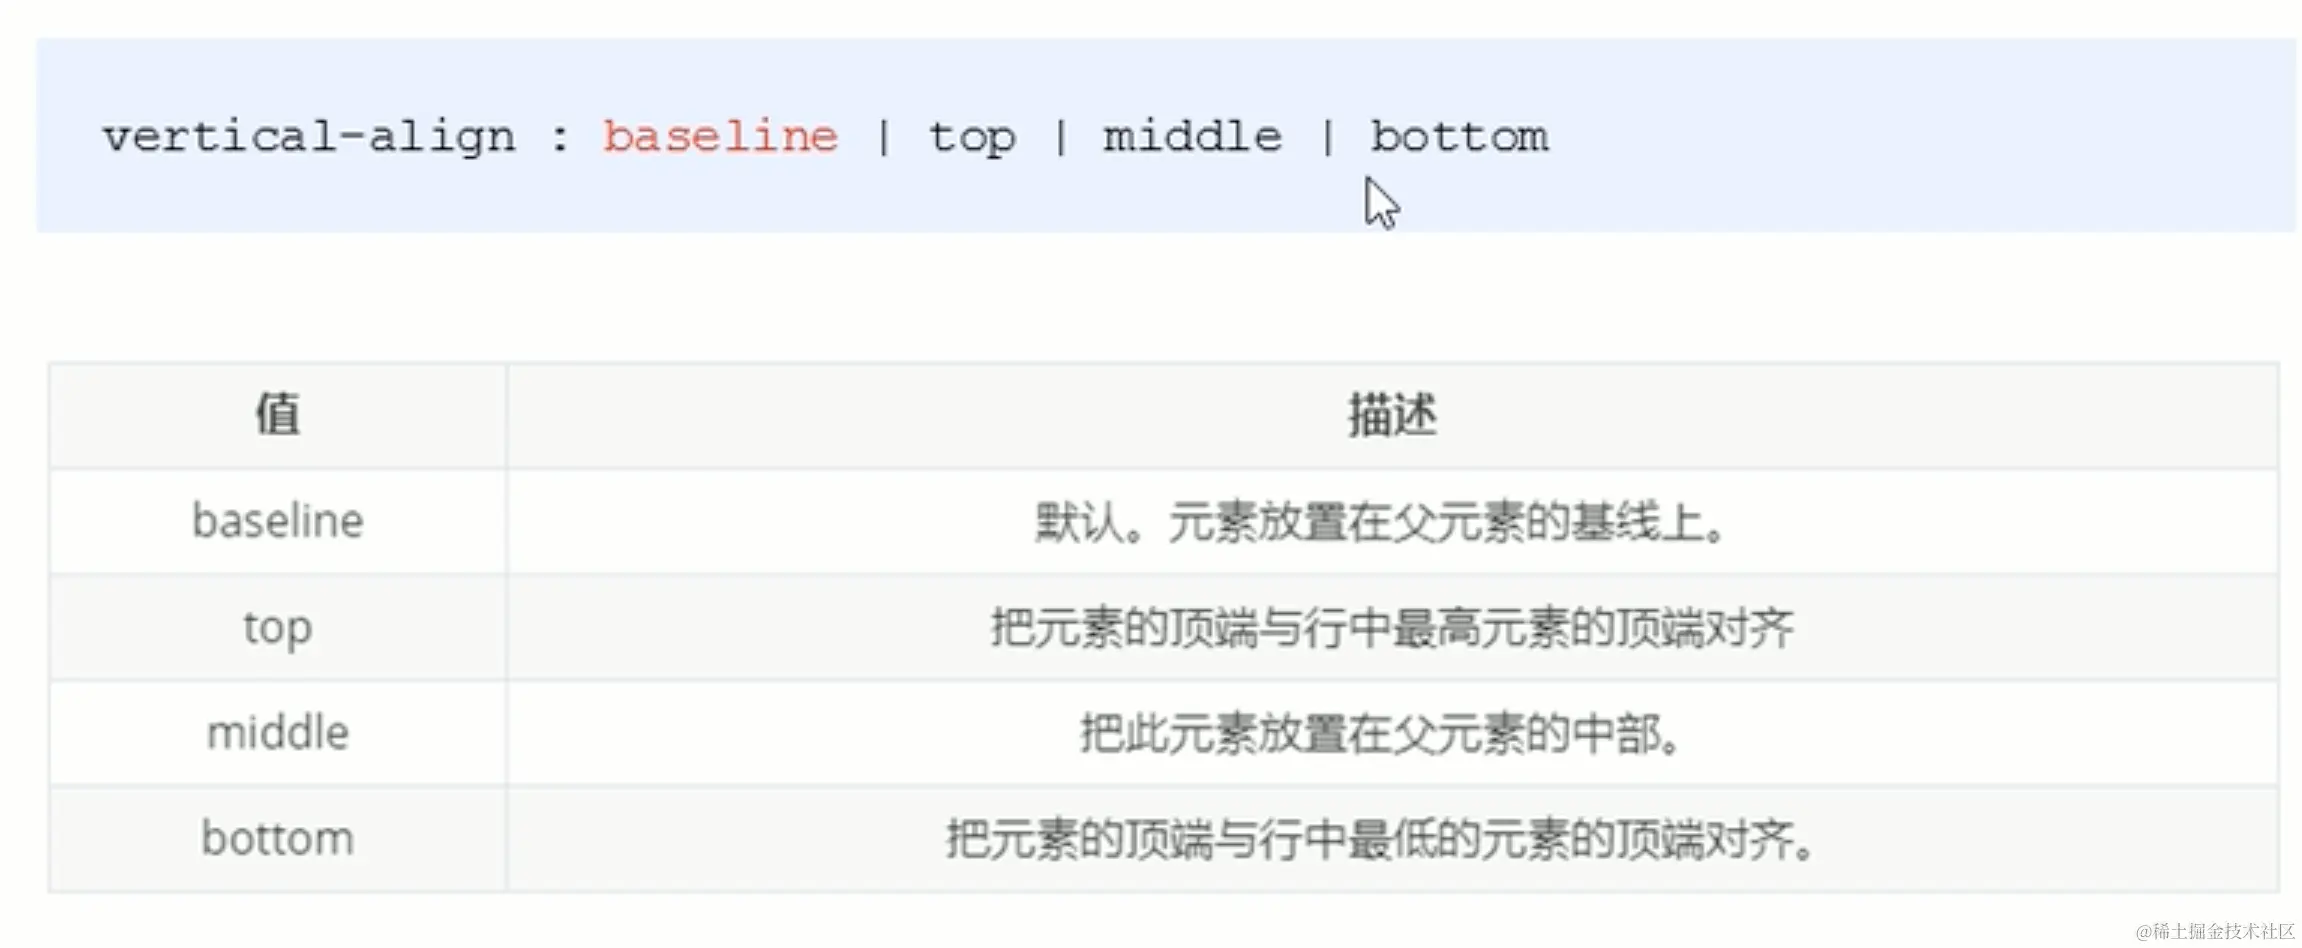Click the pipe separator between top and middle

(x=1060, y=137)
